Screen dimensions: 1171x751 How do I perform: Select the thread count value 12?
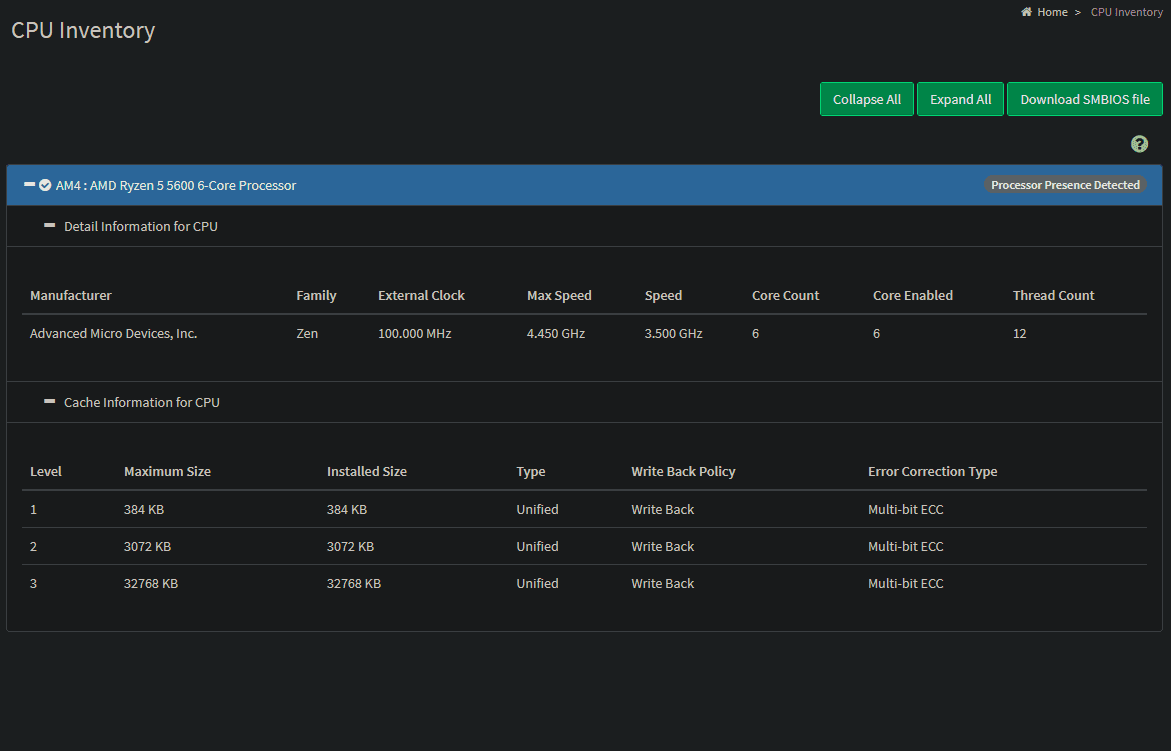1019,334
